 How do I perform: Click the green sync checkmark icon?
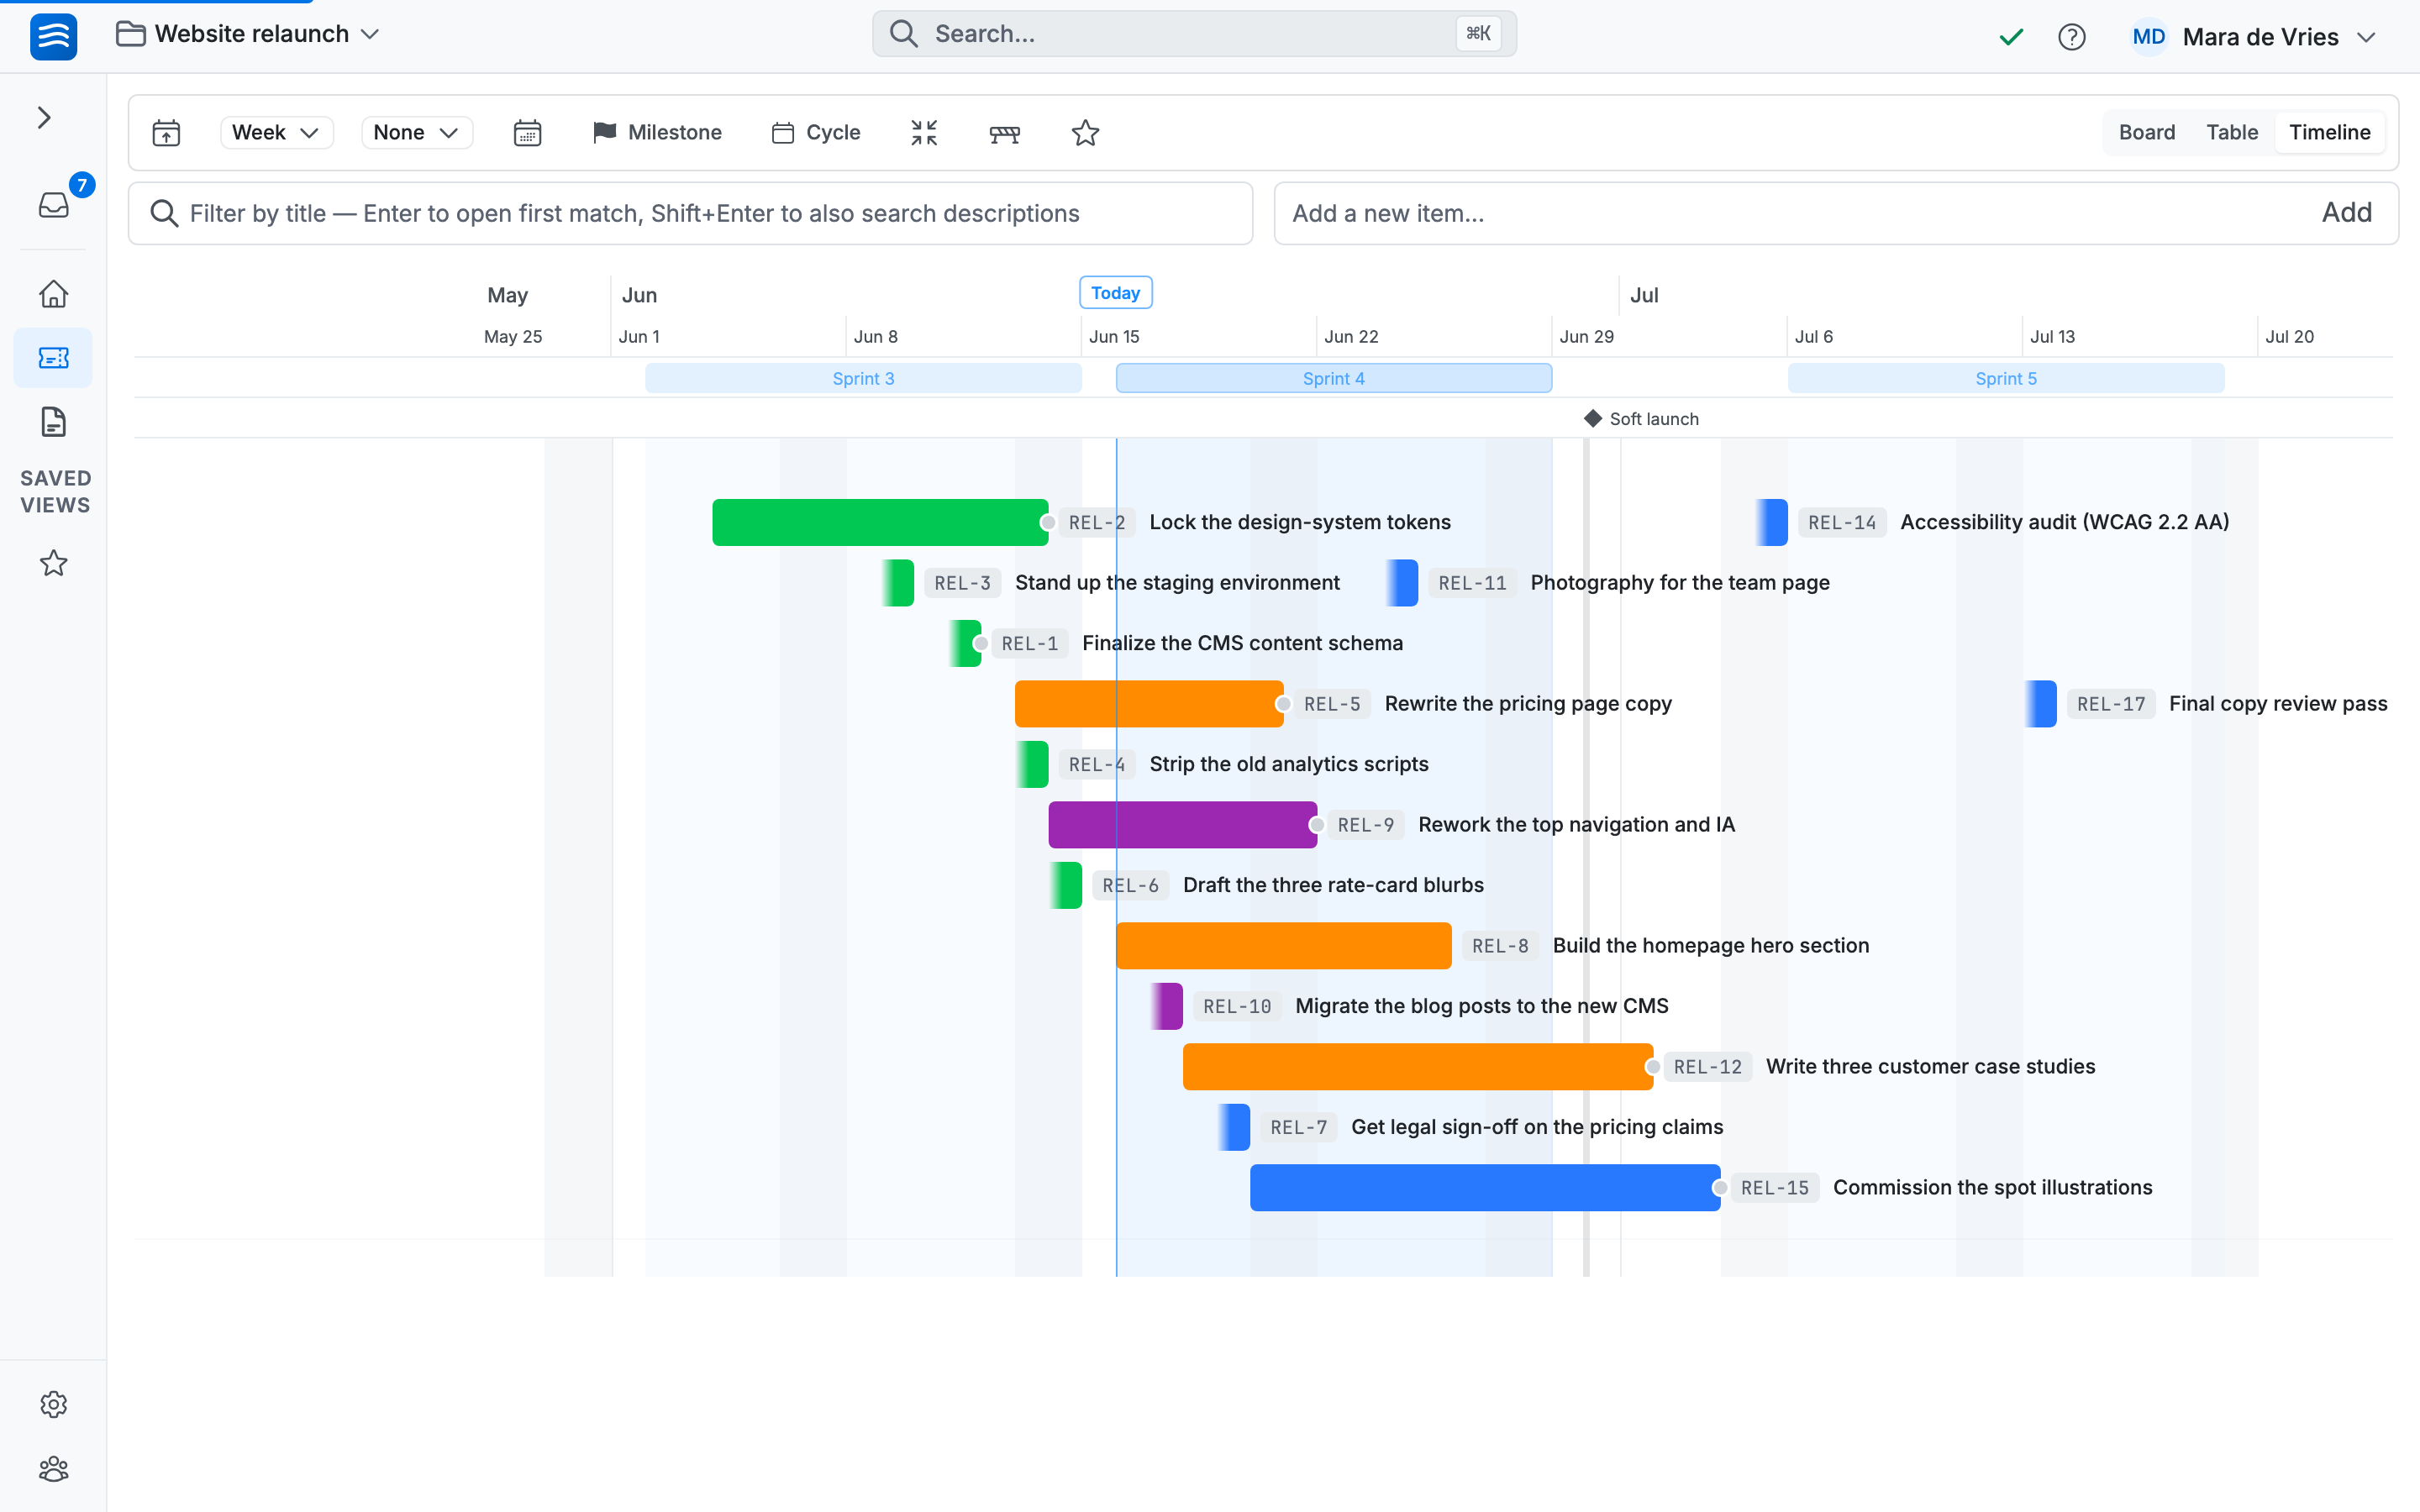(x=2010, y=37)
